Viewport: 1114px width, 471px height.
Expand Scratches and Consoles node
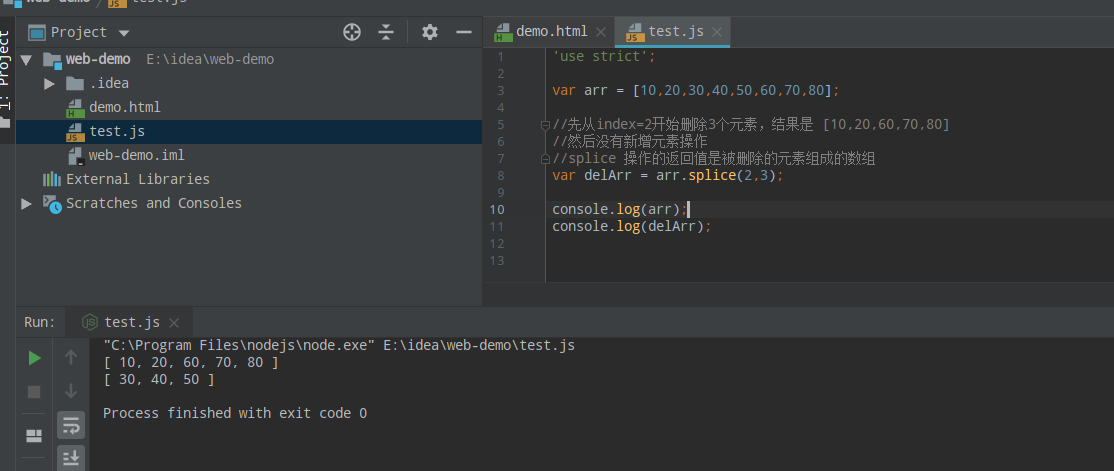(26, 203)
